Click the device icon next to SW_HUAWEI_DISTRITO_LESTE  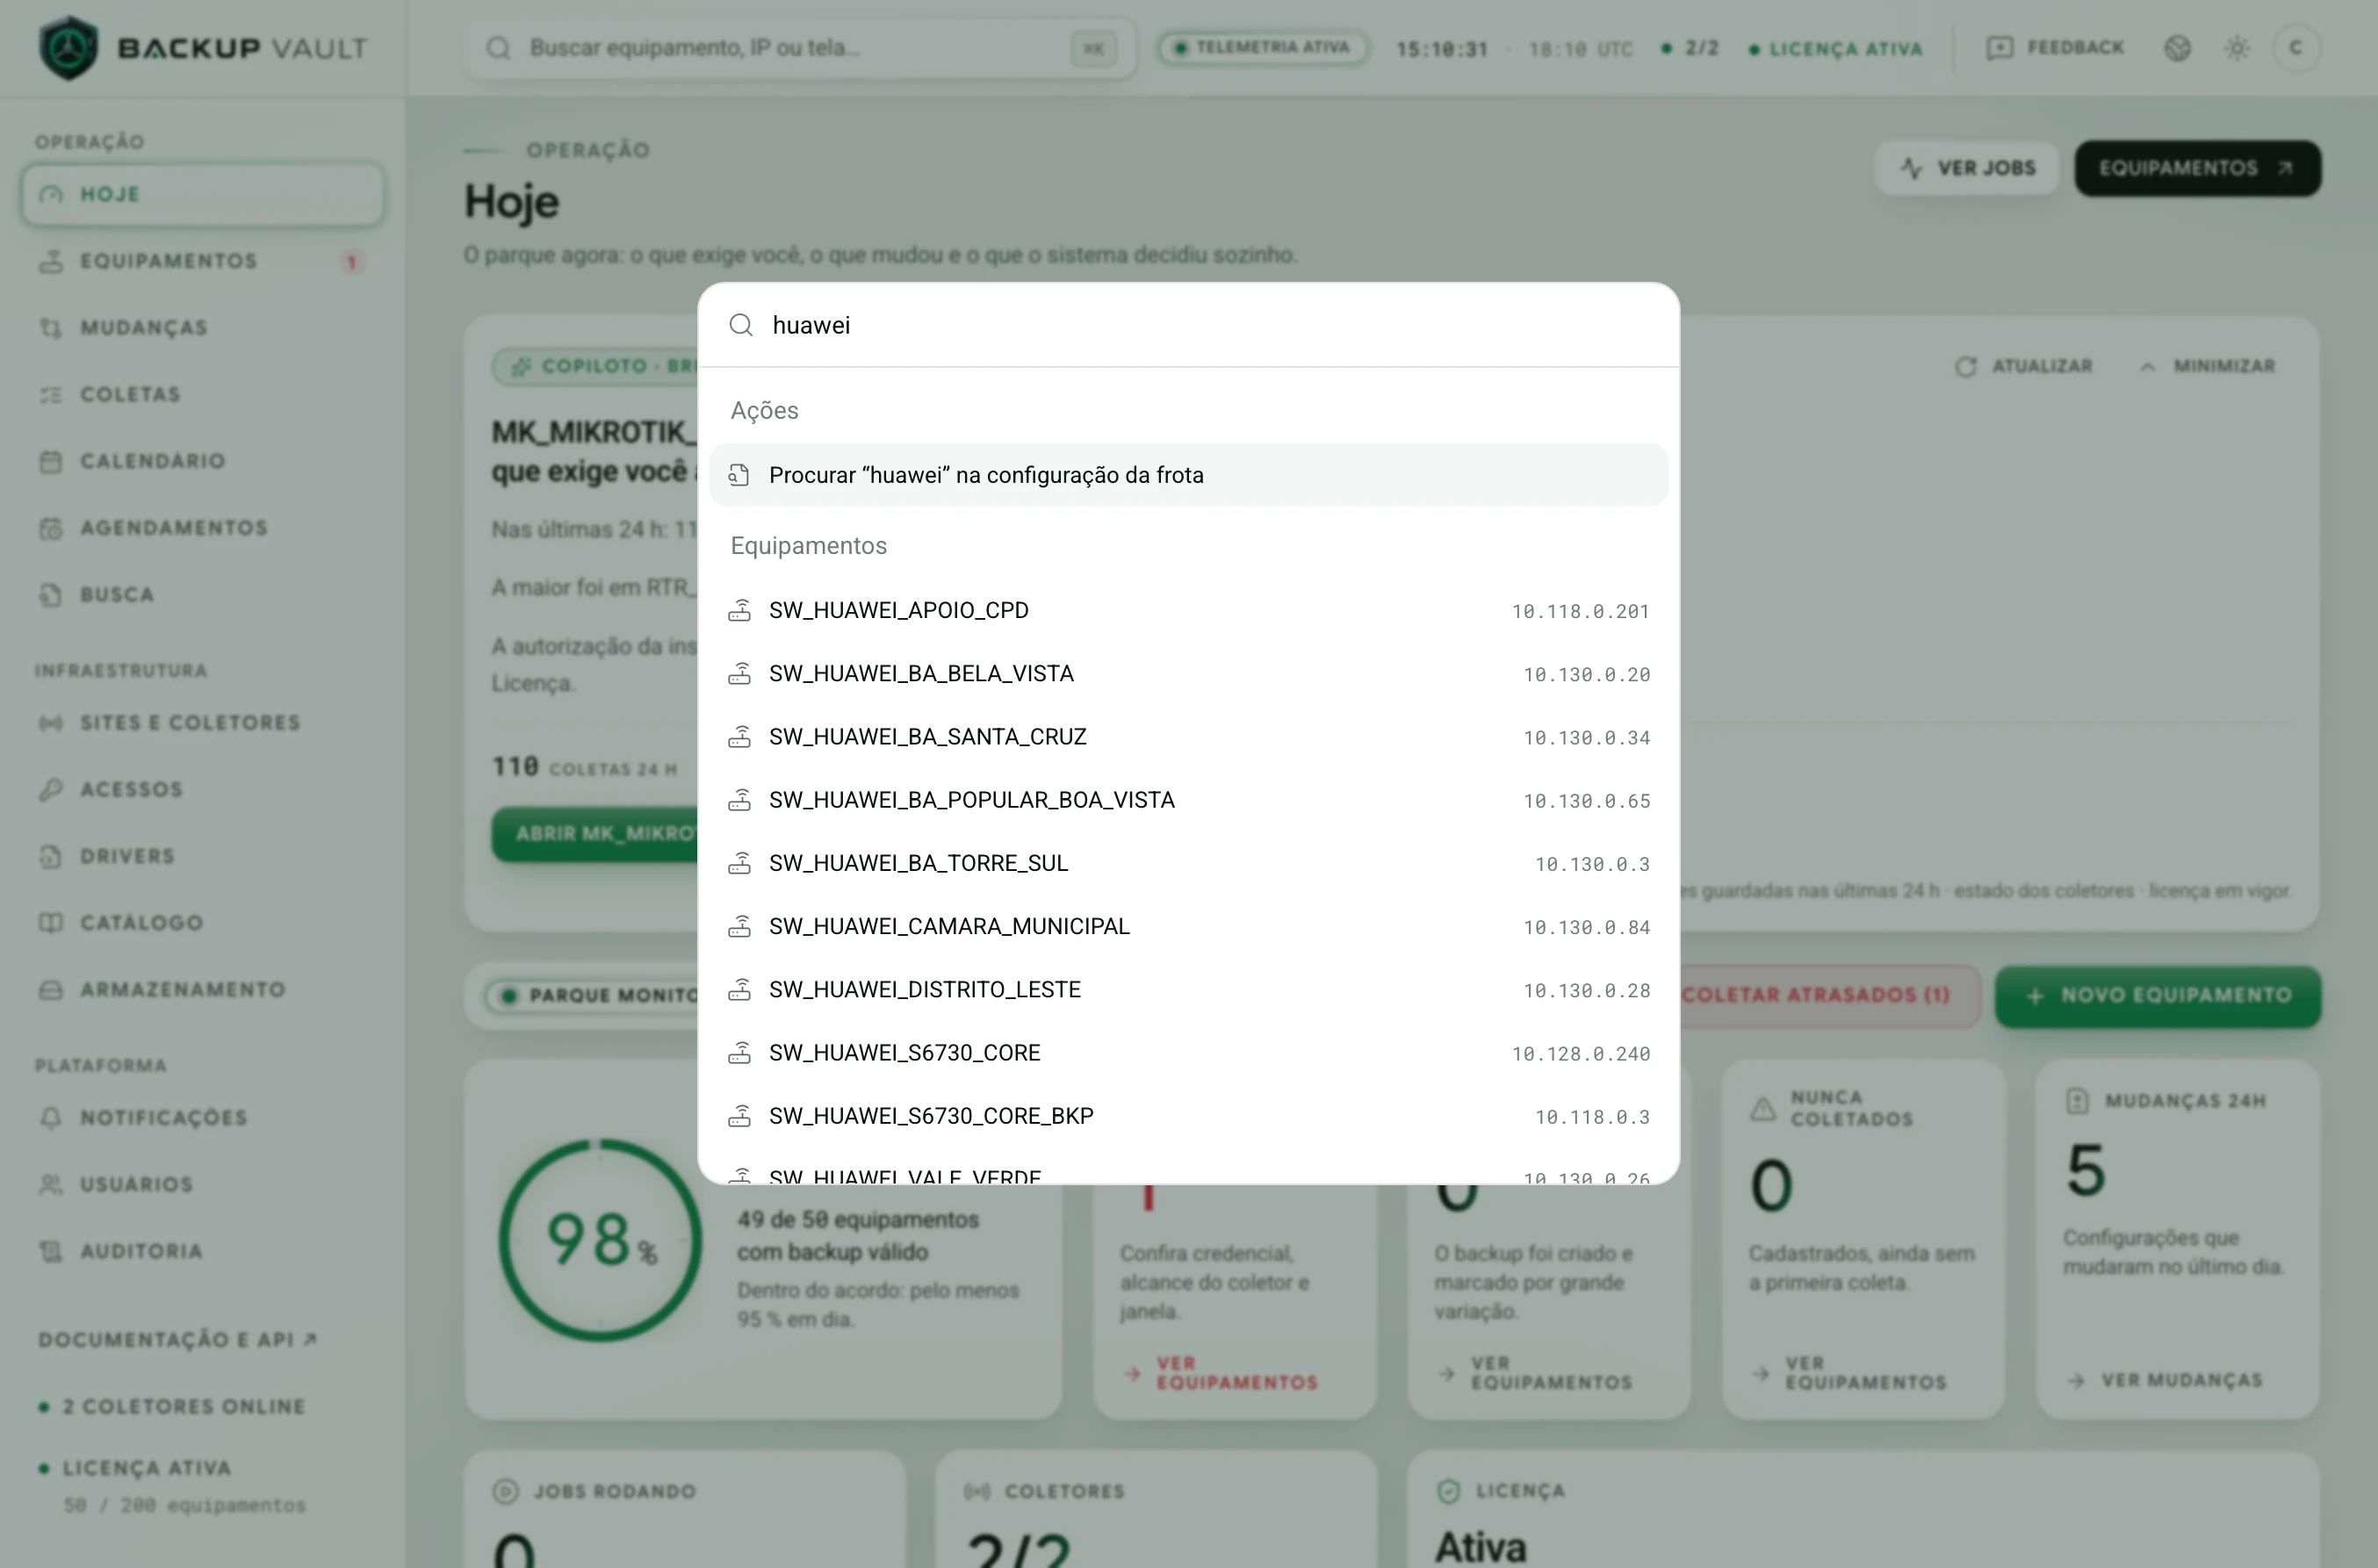tap(739, 990)
